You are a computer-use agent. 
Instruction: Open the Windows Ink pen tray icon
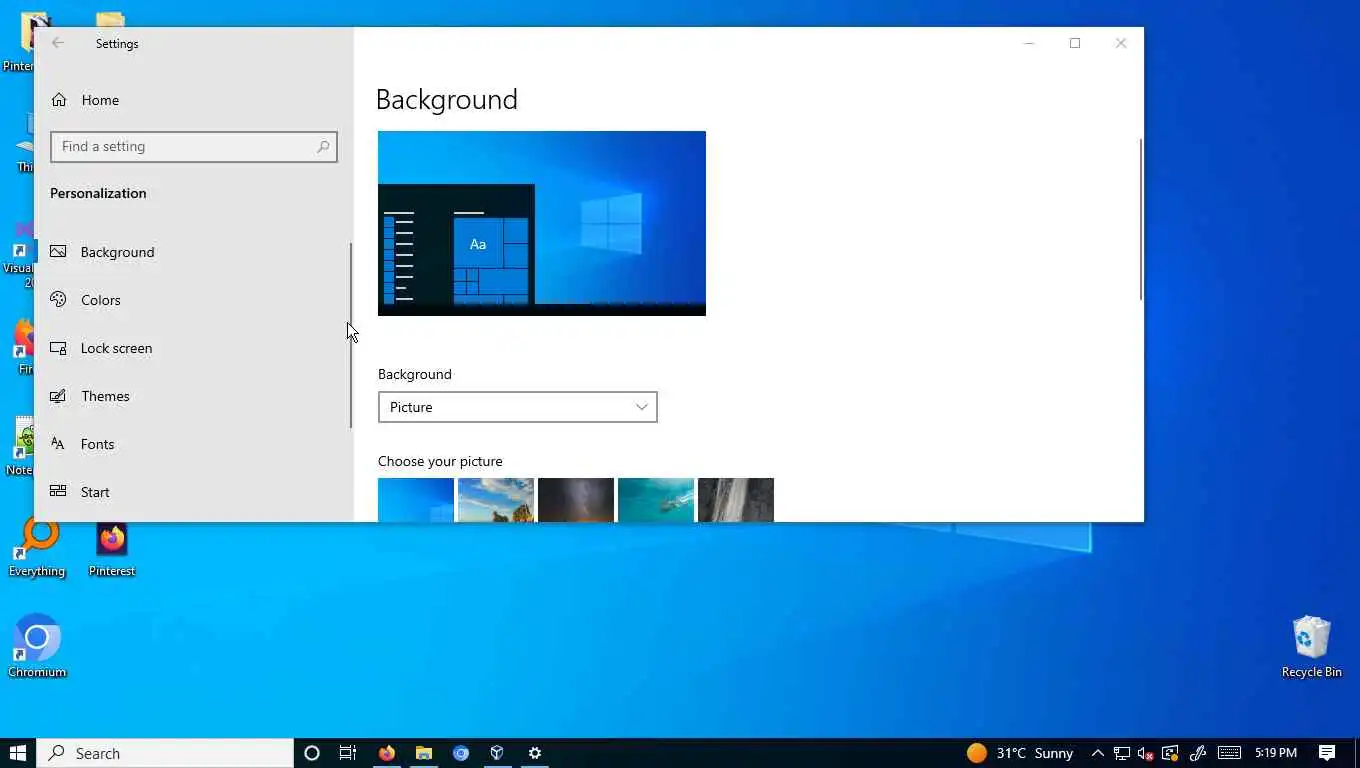coord(1197,753)
